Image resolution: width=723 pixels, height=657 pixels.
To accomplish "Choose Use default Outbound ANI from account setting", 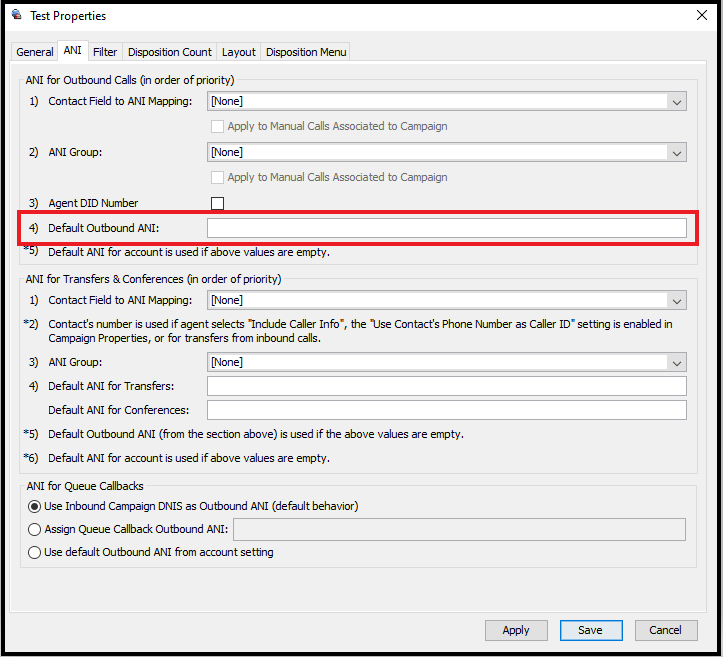I will [x=34, y=552].
